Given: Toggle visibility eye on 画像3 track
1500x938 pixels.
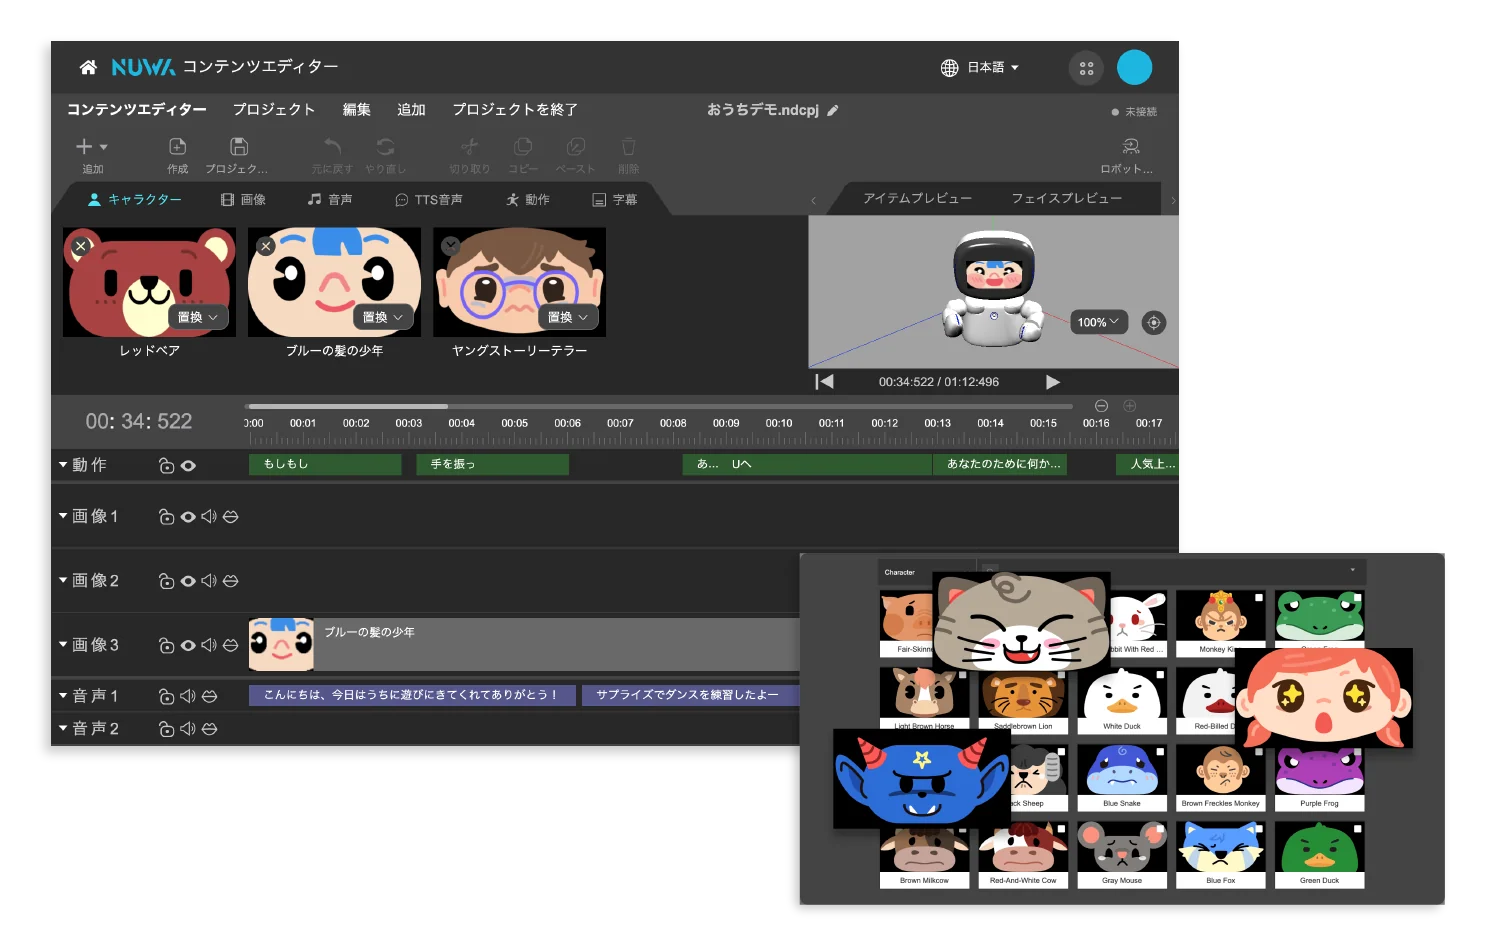Looking at the screenshot, I should coord(188,646).
